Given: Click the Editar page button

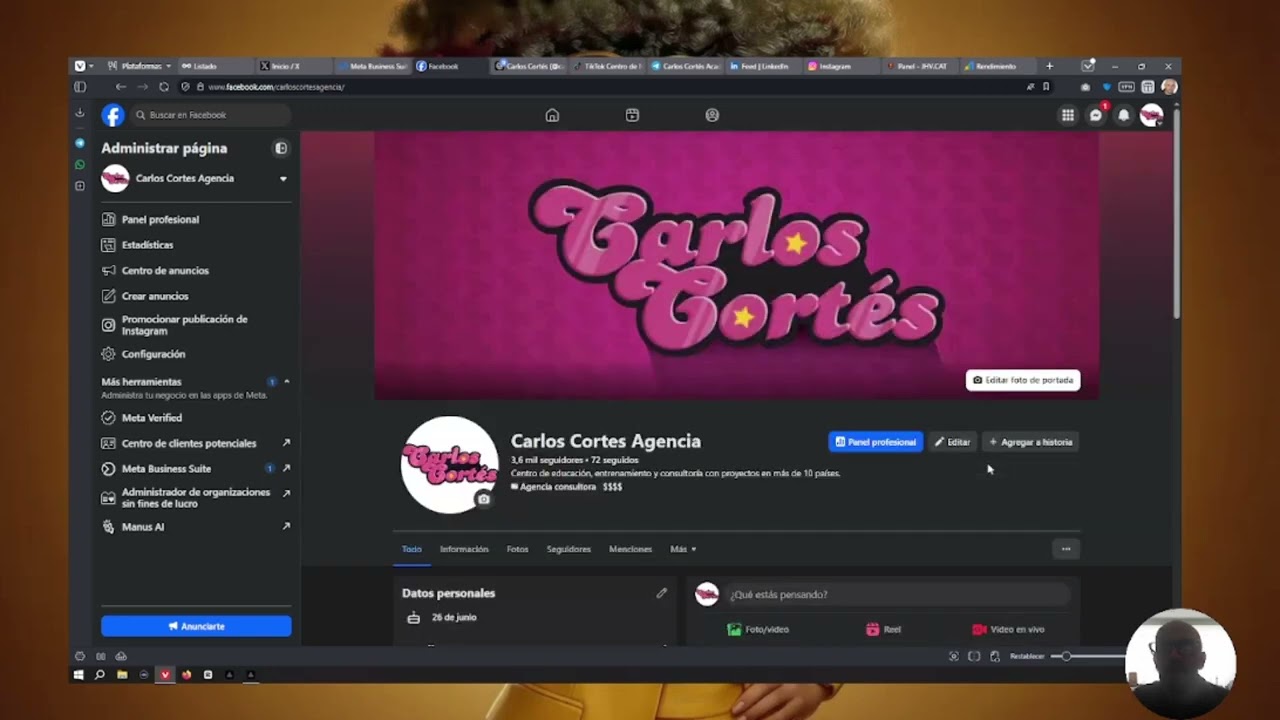Looking at the screenshot, I should [952, 442].
